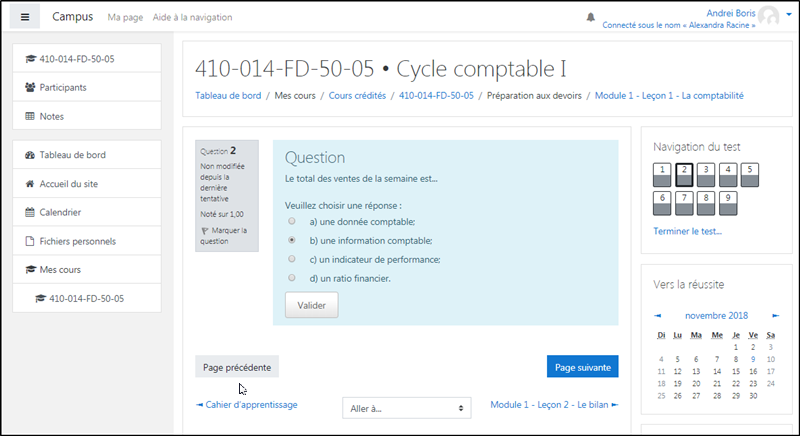Open Ma page in top navigation
The height and width of the screenshot is (436, 800).
[125, 18]
